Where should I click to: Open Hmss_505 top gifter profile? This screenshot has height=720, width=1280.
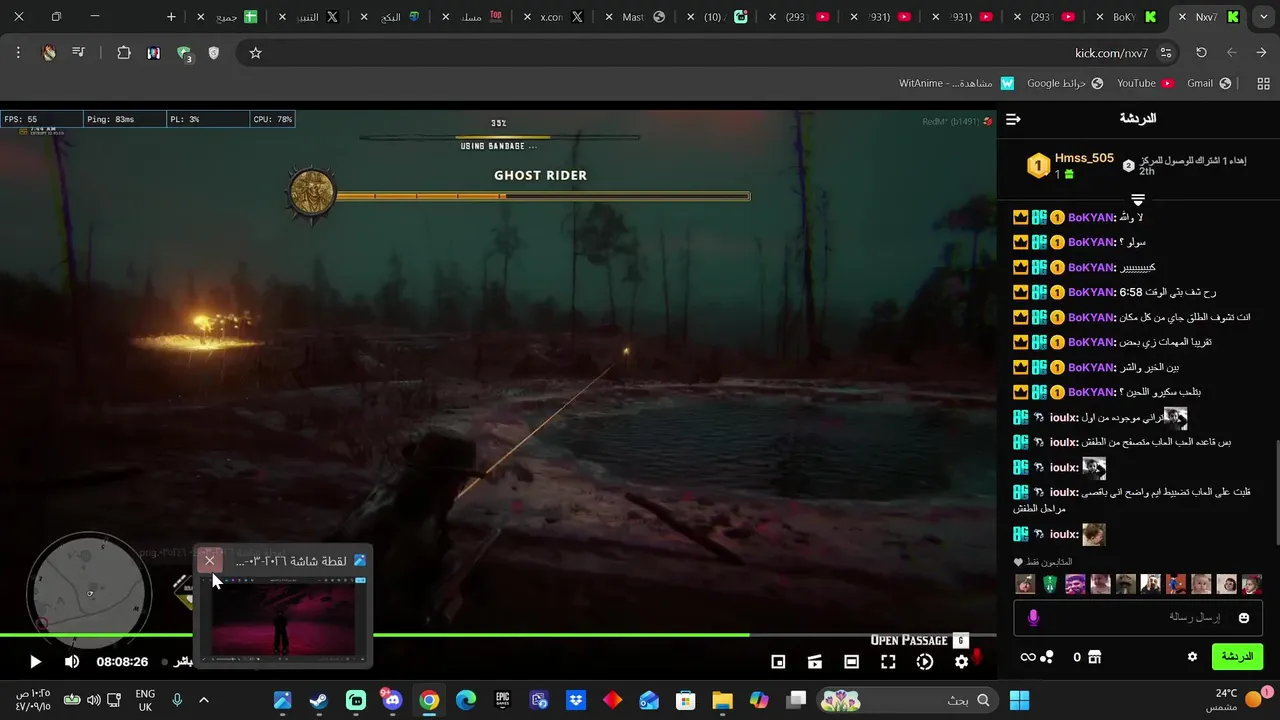point(1084,158)
